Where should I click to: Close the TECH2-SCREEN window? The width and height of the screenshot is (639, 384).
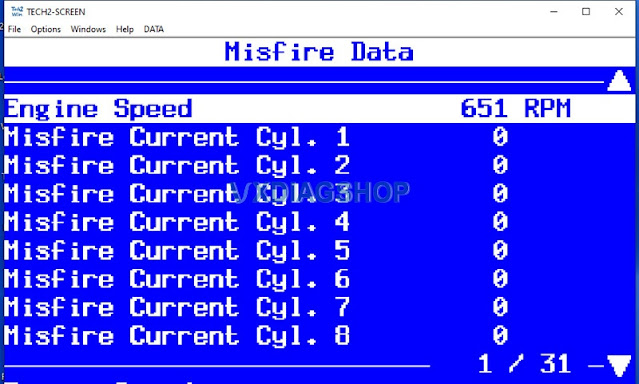coord(619,11)
